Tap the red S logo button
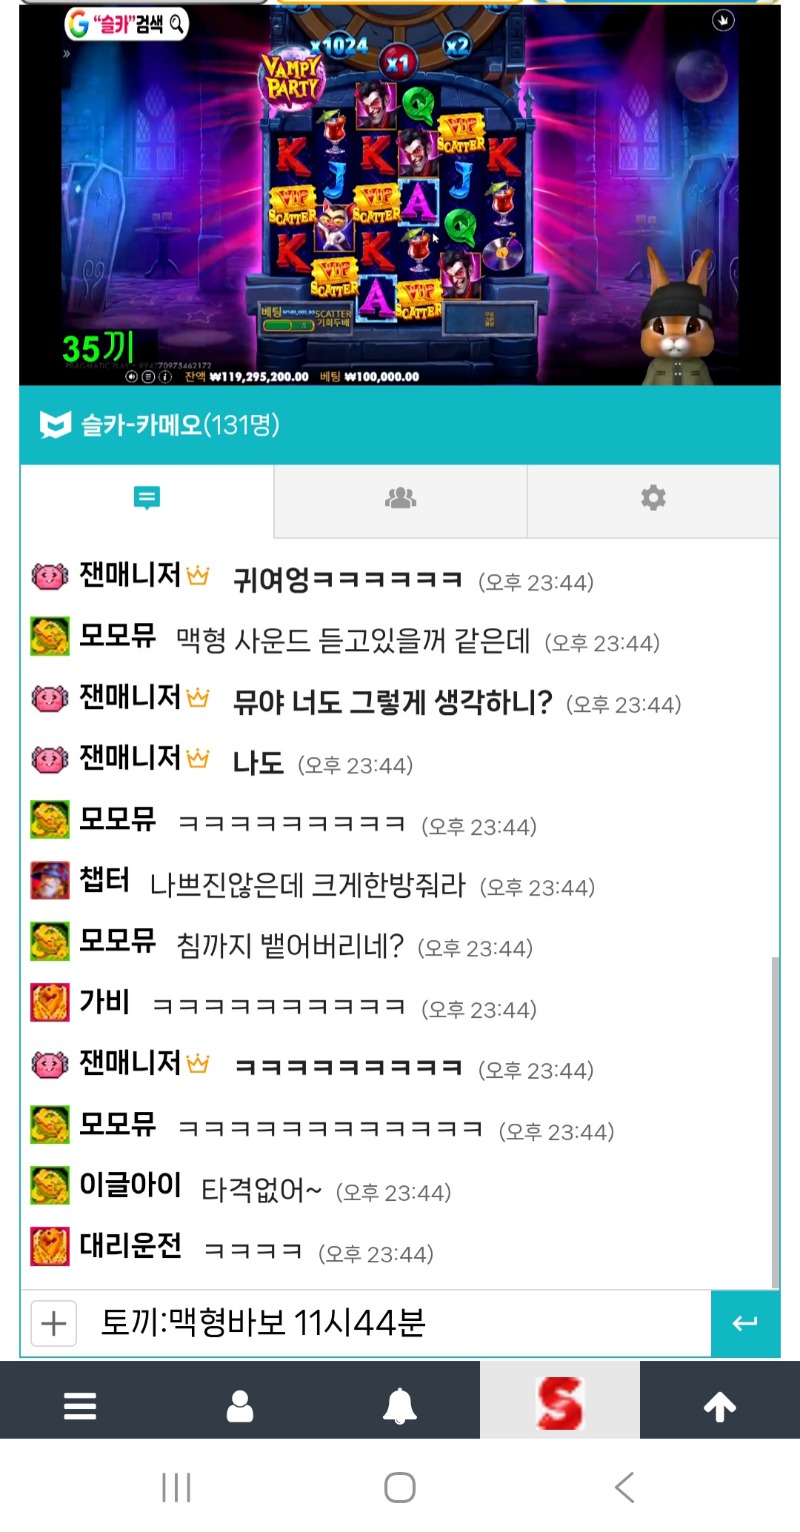 (560, 1402)
